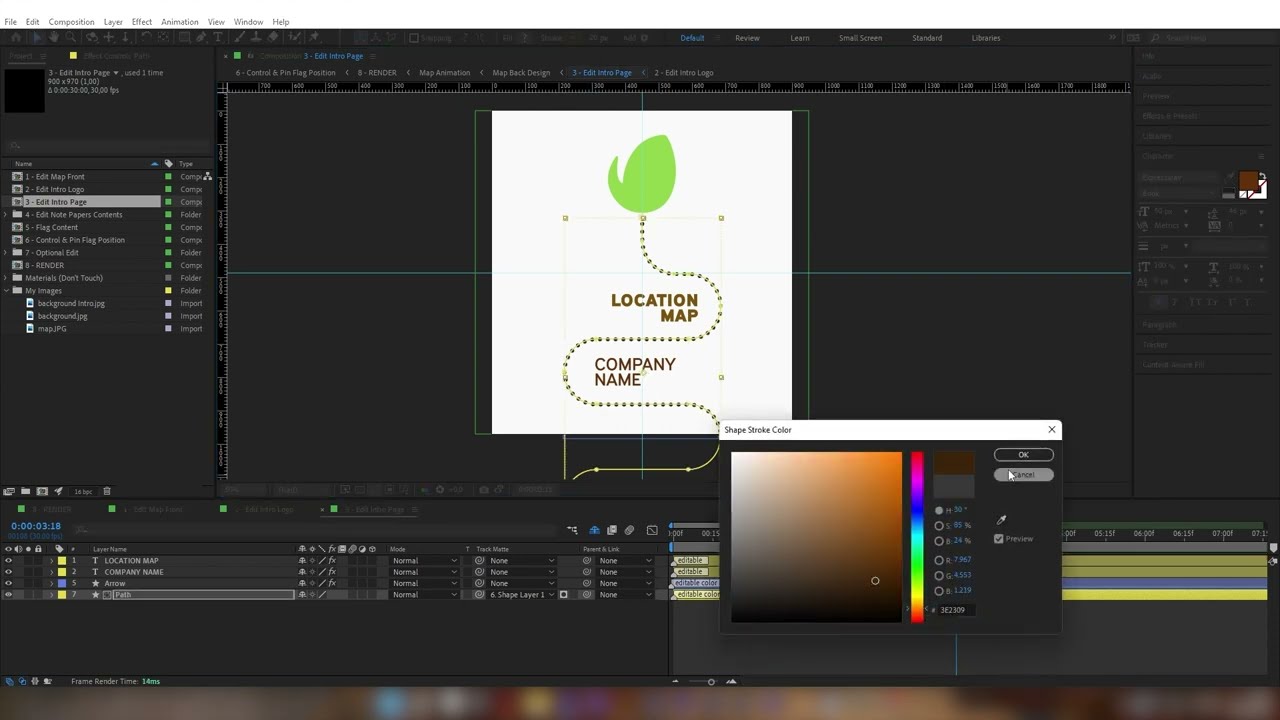
Task: Select the R red radio button
Action: click(939, 561)
